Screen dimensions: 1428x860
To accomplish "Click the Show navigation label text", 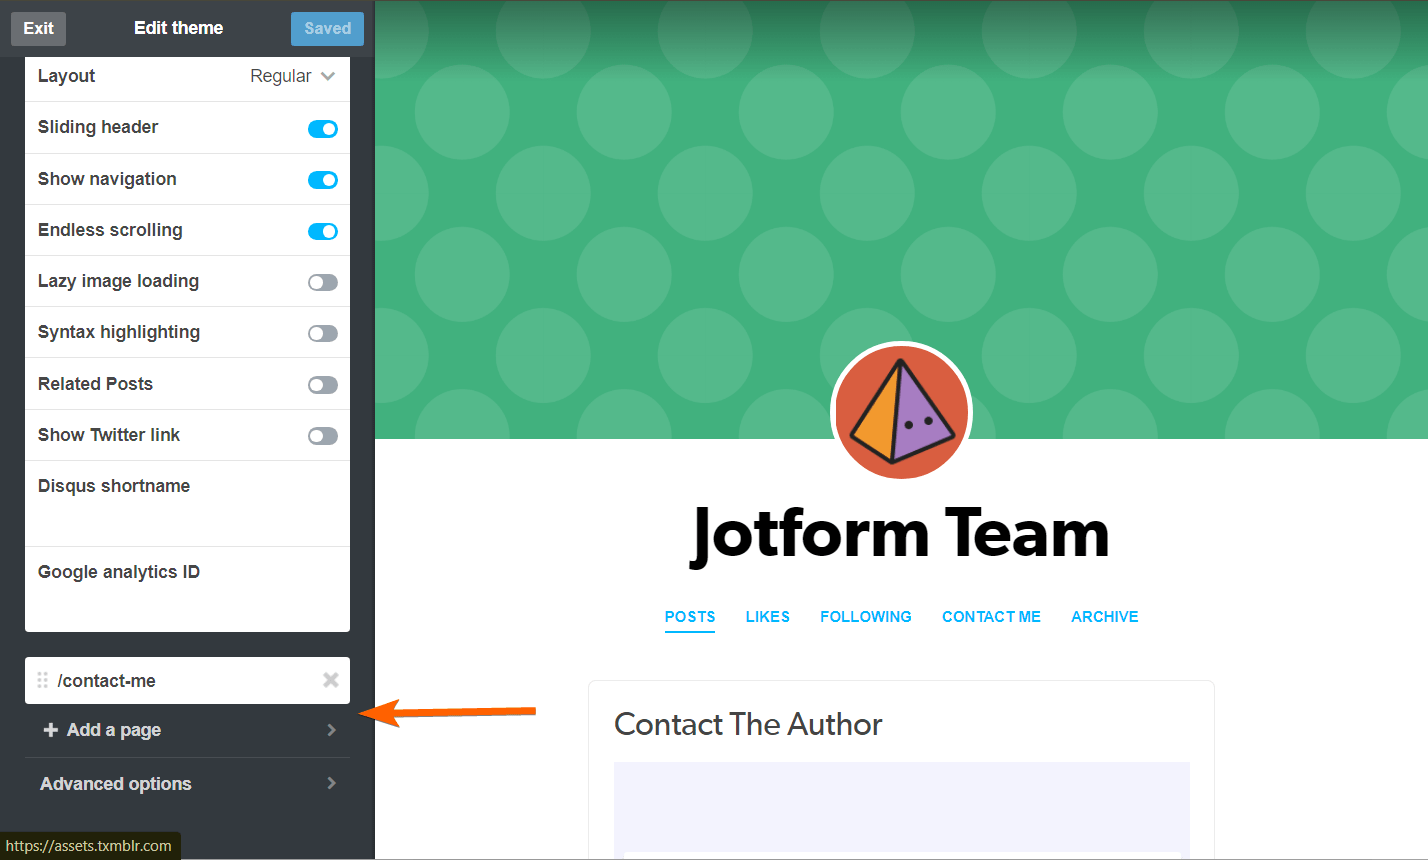I will click(107, 179).
